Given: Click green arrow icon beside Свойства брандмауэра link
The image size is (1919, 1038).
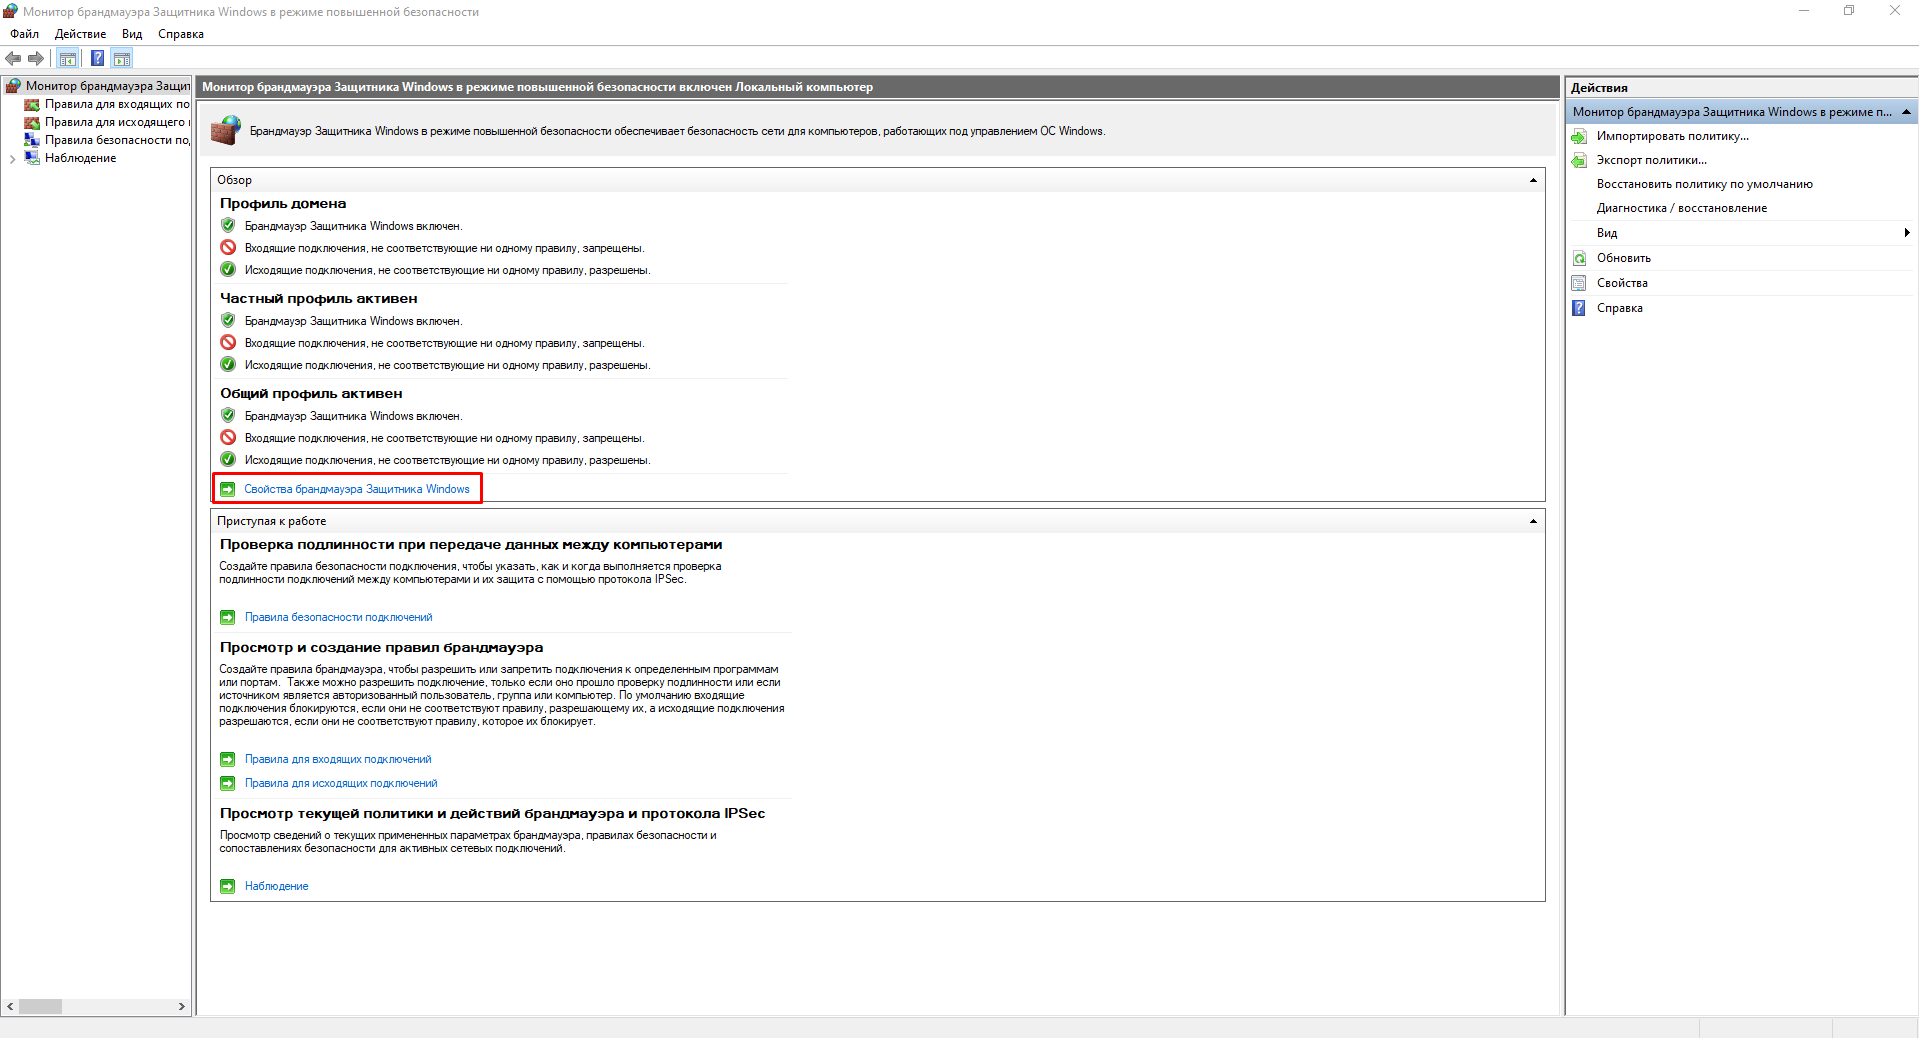Looking at the screenshot, I should point(228,489).
